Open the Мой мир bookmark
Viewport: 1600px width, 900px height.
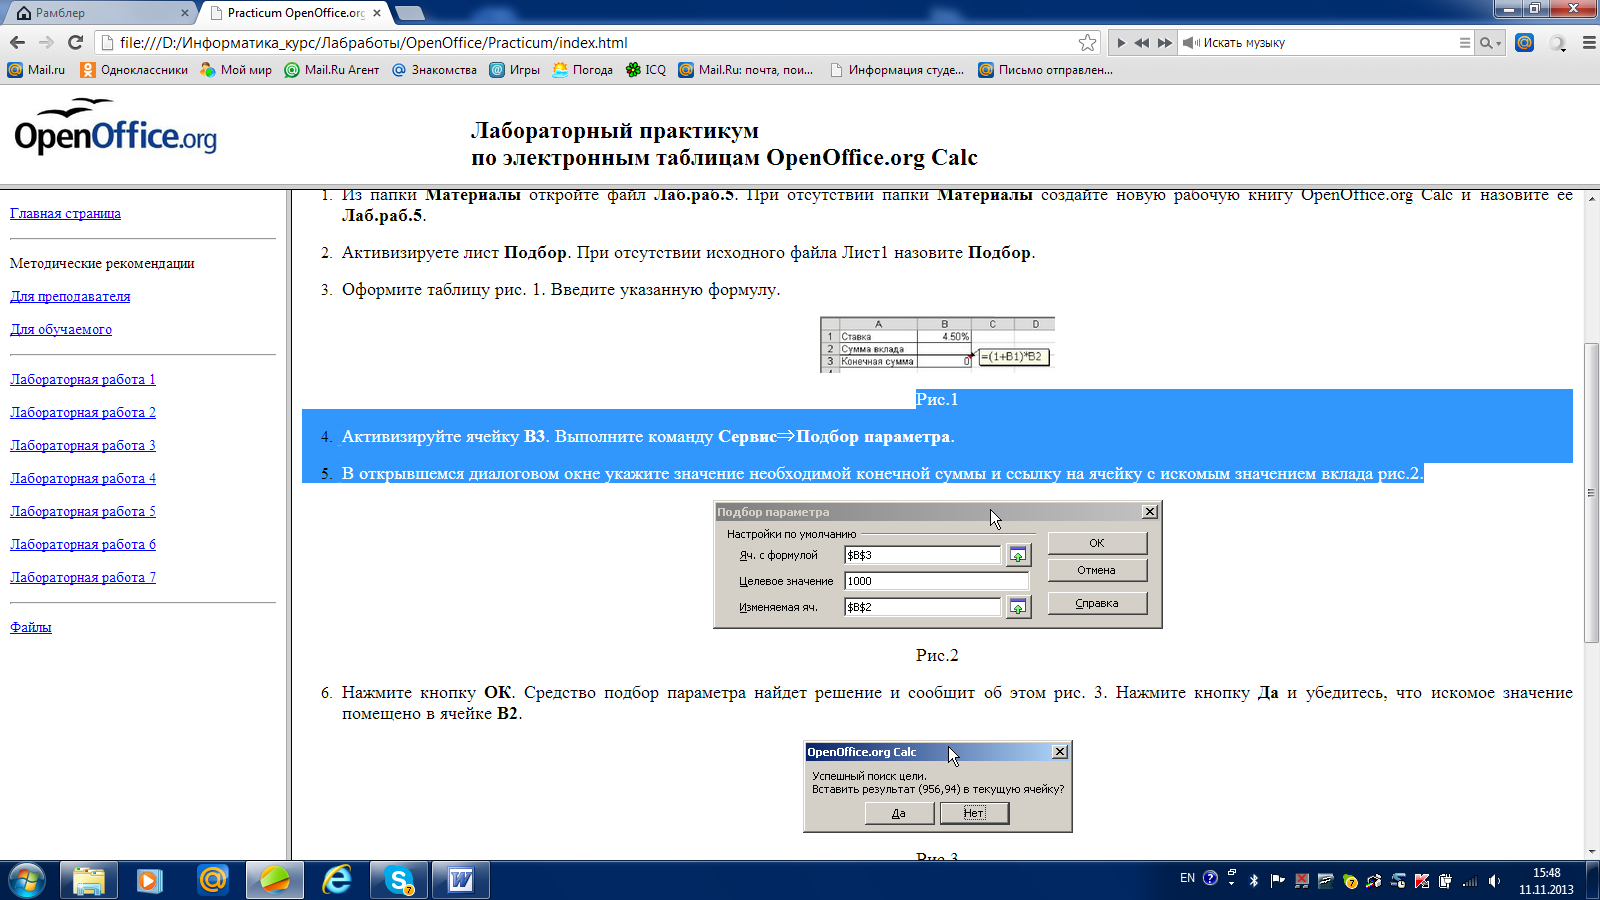tap(236, 70)
